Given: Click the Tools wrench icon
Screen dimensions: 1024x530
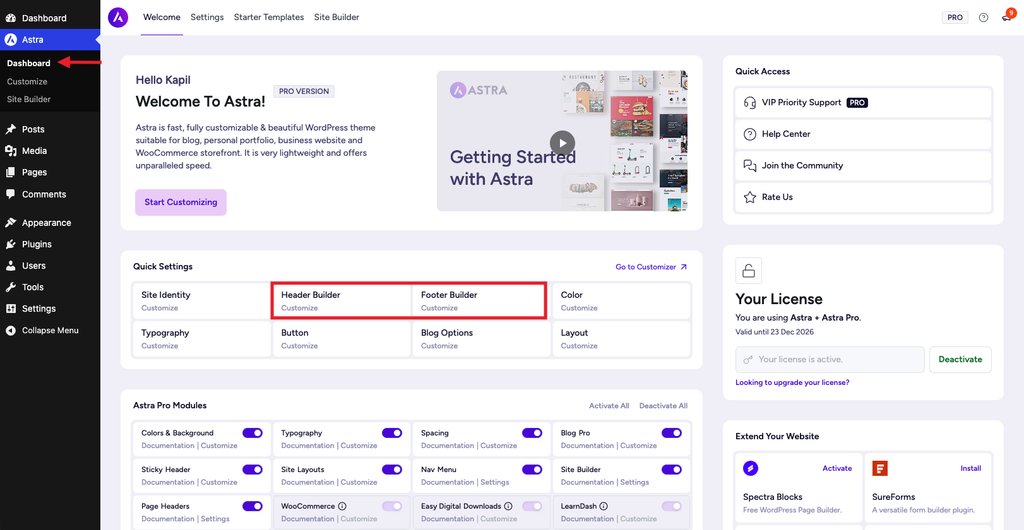Looking at the screenshot, I should tap(10, 287).
